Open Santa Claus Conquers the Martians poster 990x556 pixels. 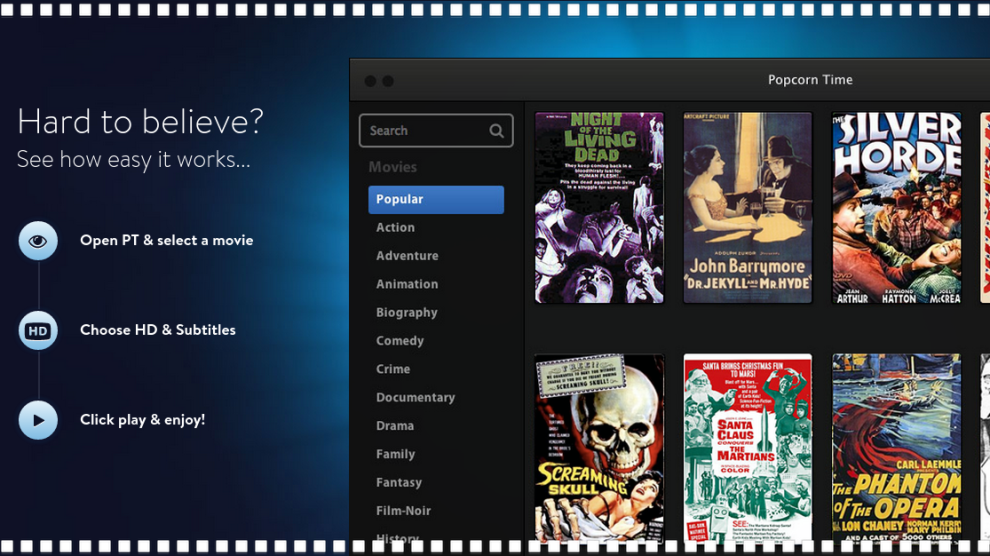747,448
